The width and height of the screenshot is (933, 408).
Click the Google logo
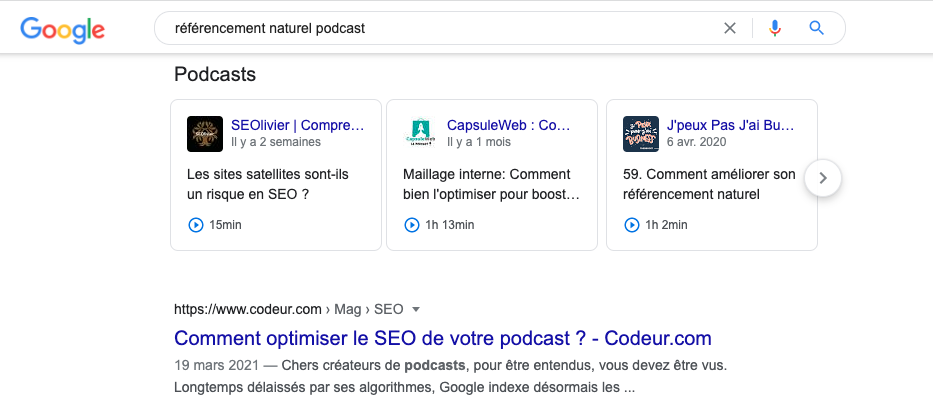tap(62, 30)
